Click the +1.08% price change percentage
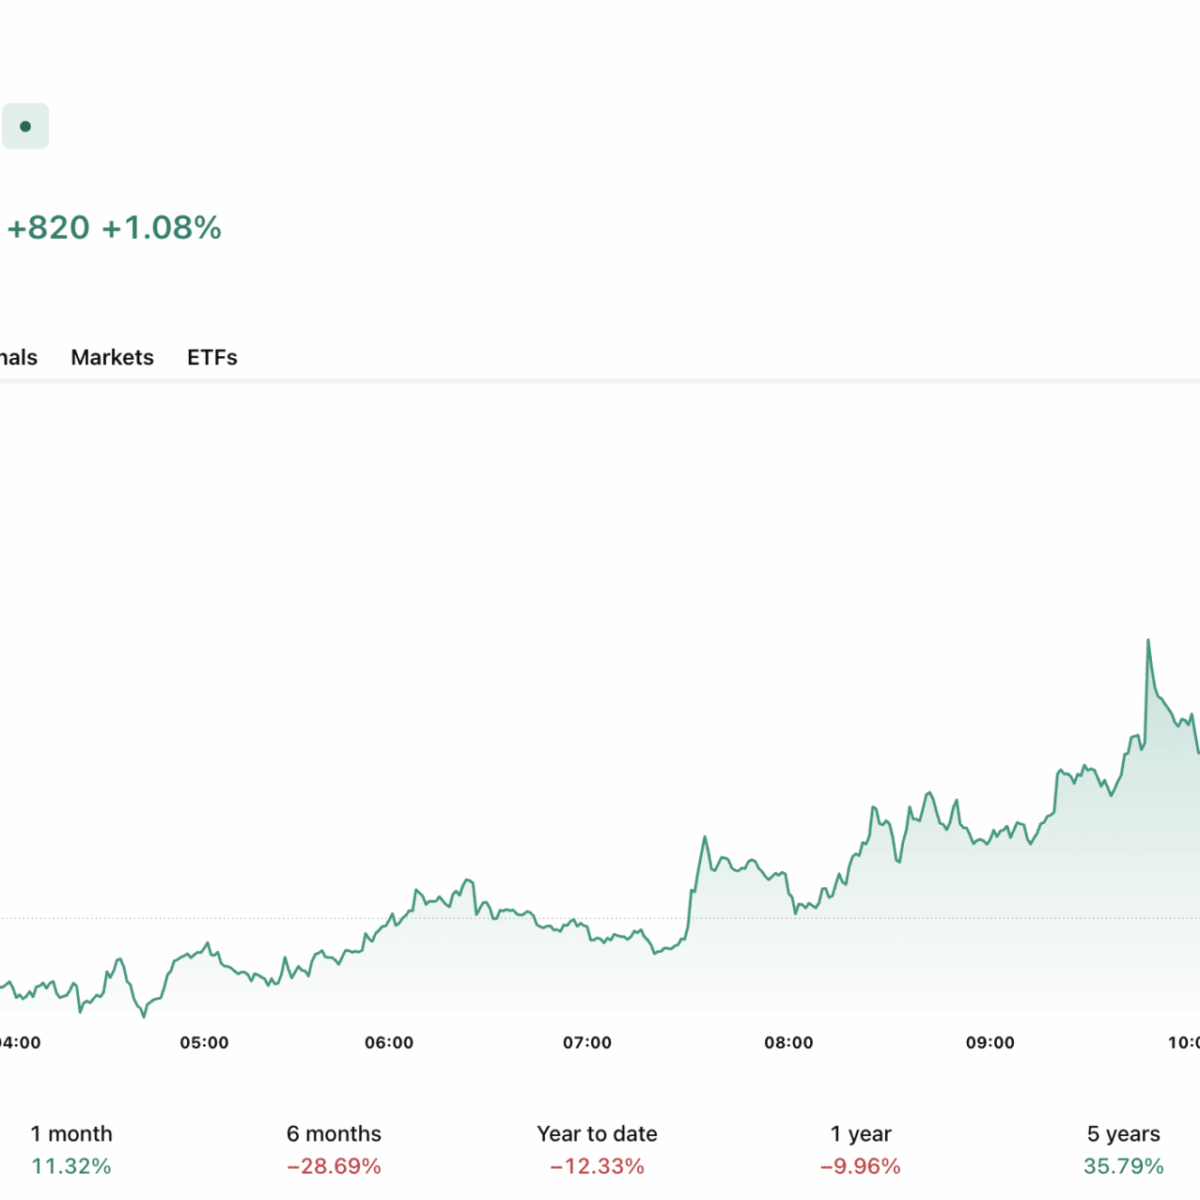This screenshot has width=1200, height=1200. click(162, 228)
